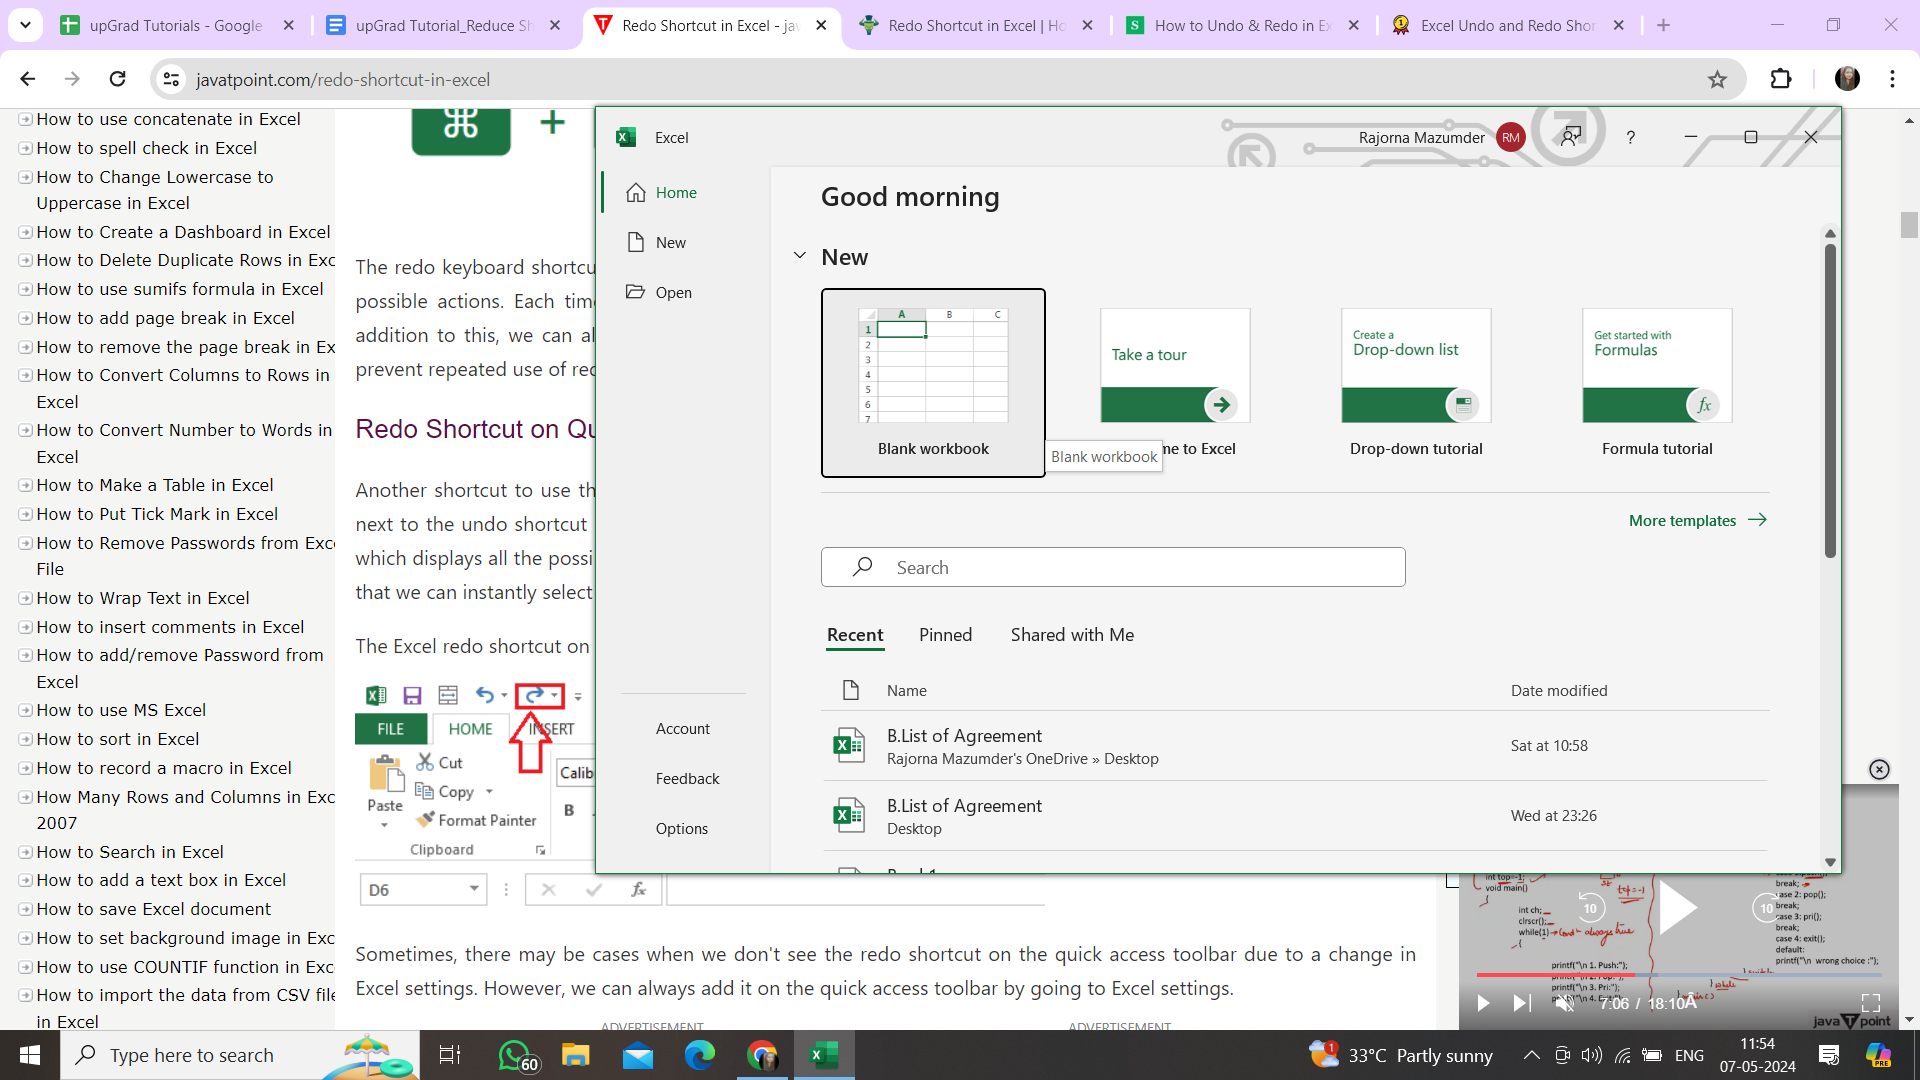
Task: Open Excel Options
Action: (682, 828)
